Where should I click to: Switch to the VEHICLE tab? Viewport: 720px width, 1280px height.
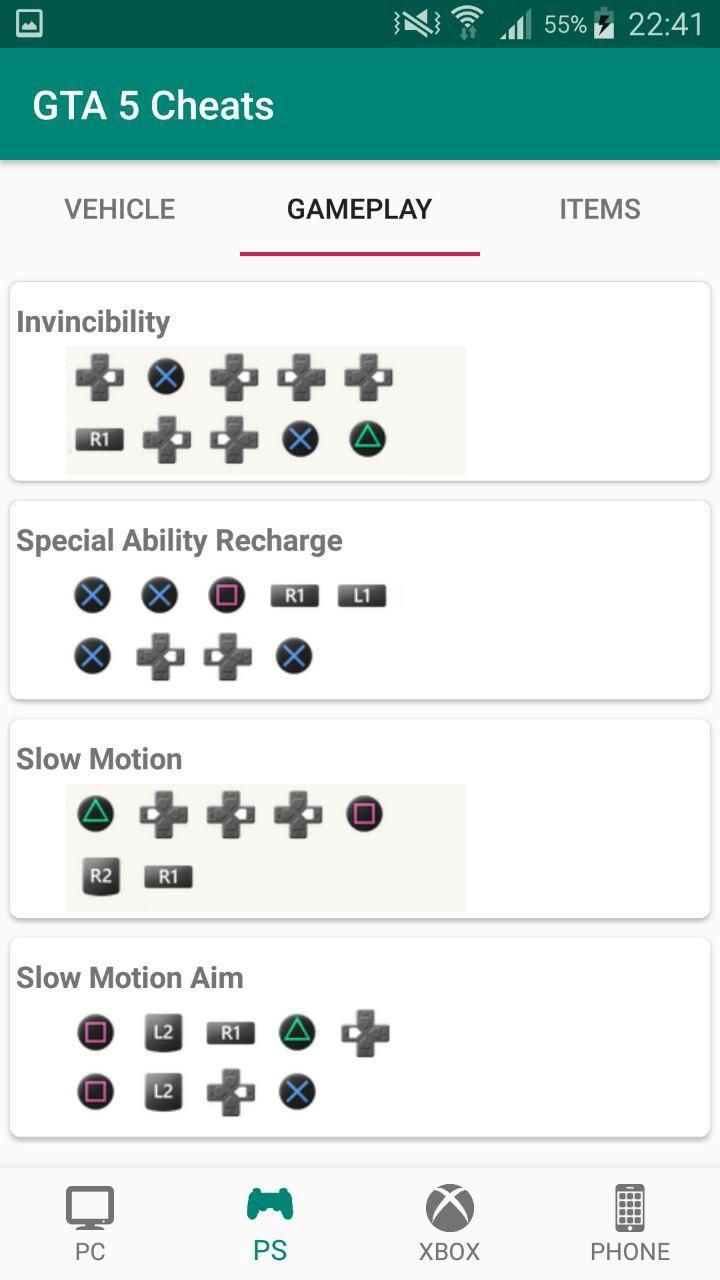tap(120, 209)
